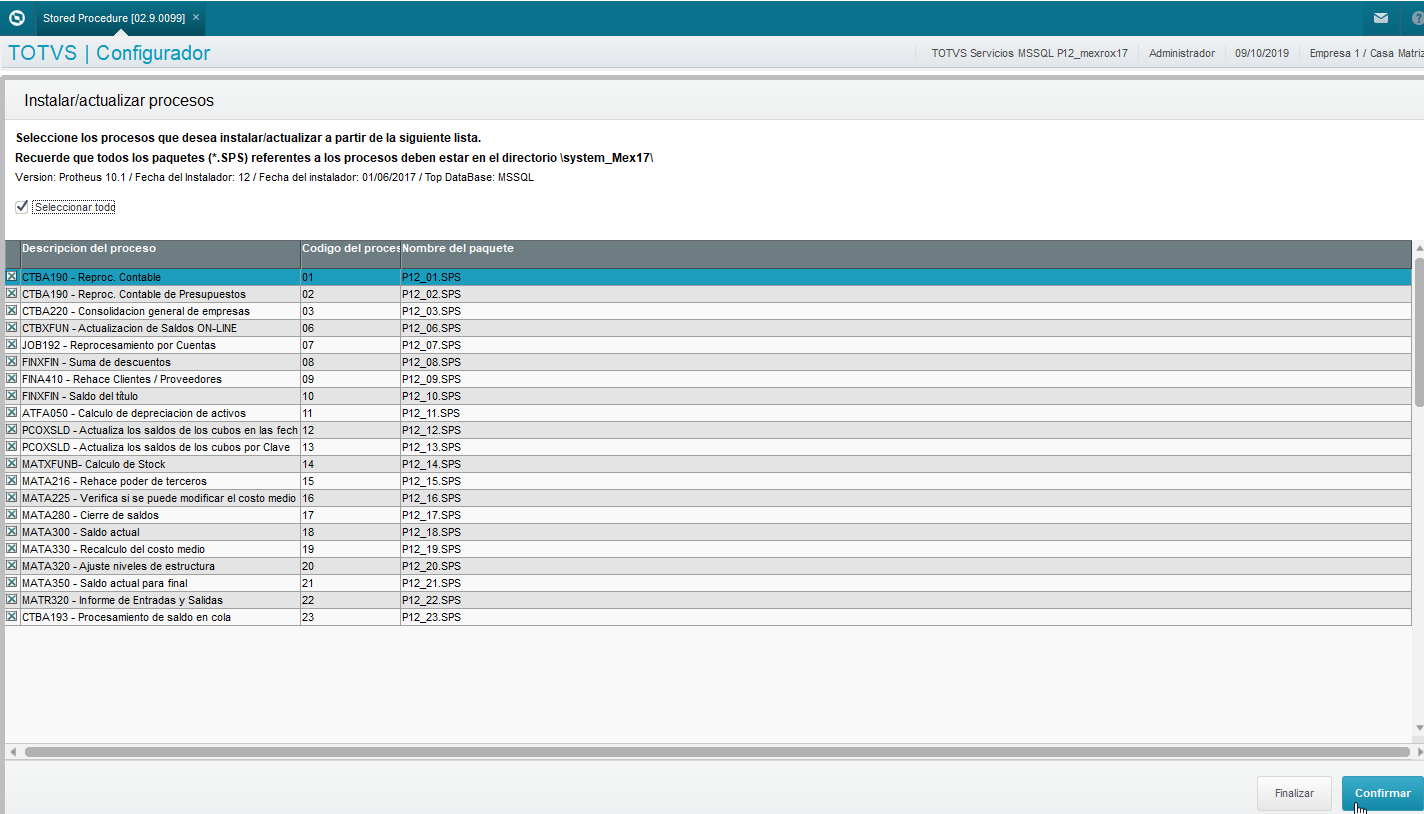Uncheck the MATXFUNB Calculo de Stock checkbox
Image resolution: width=1424 pixels, height=814 pixels.
(x=12, y=463)
